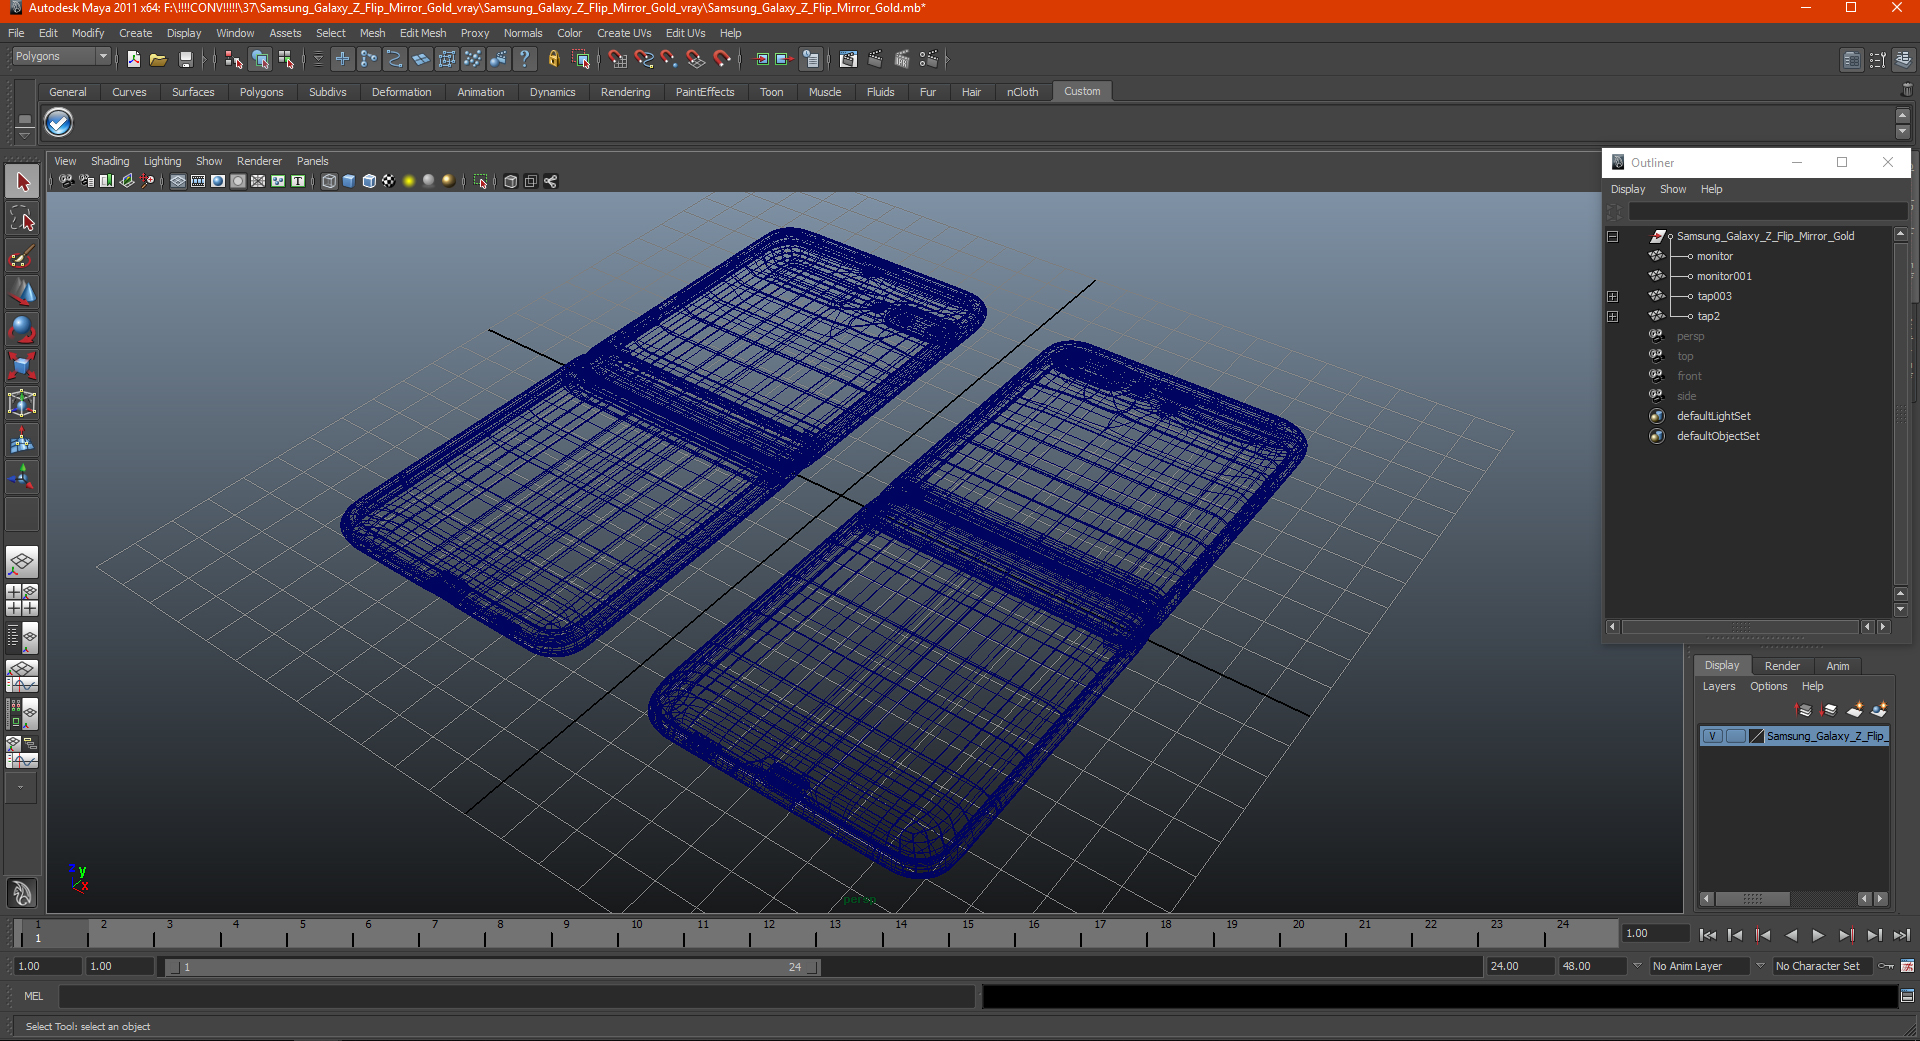
Task: Click the select camera viewport icon
Action: 66,181
